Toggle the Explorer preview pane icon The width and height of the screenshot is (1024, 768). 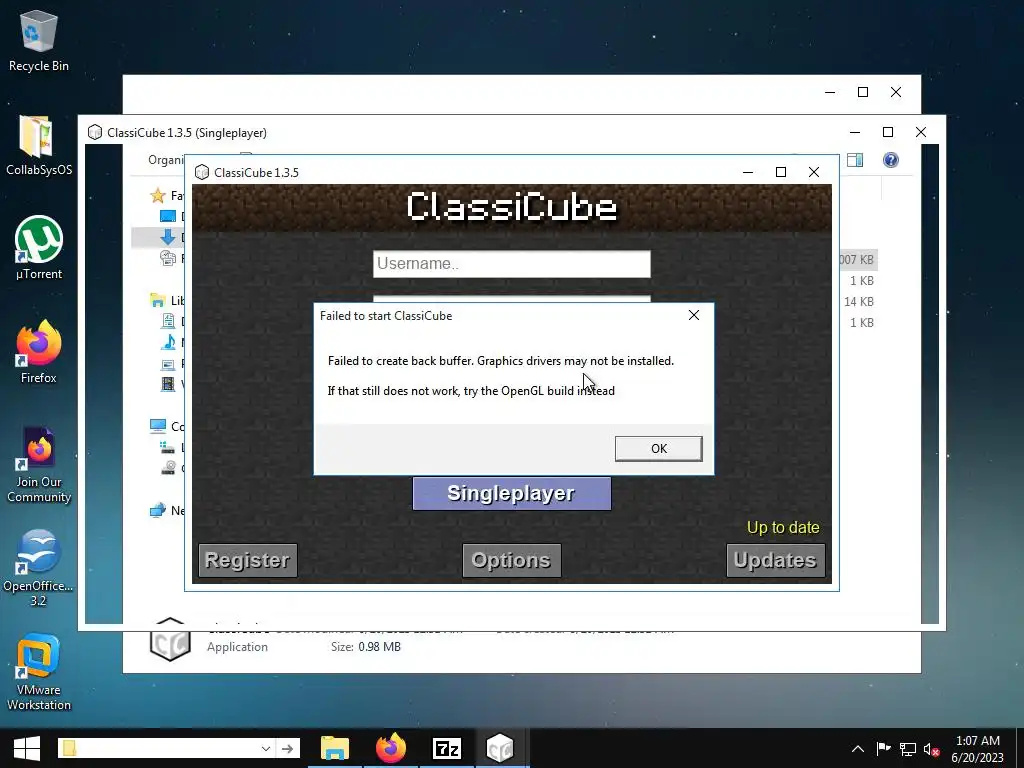click(855, 160)
